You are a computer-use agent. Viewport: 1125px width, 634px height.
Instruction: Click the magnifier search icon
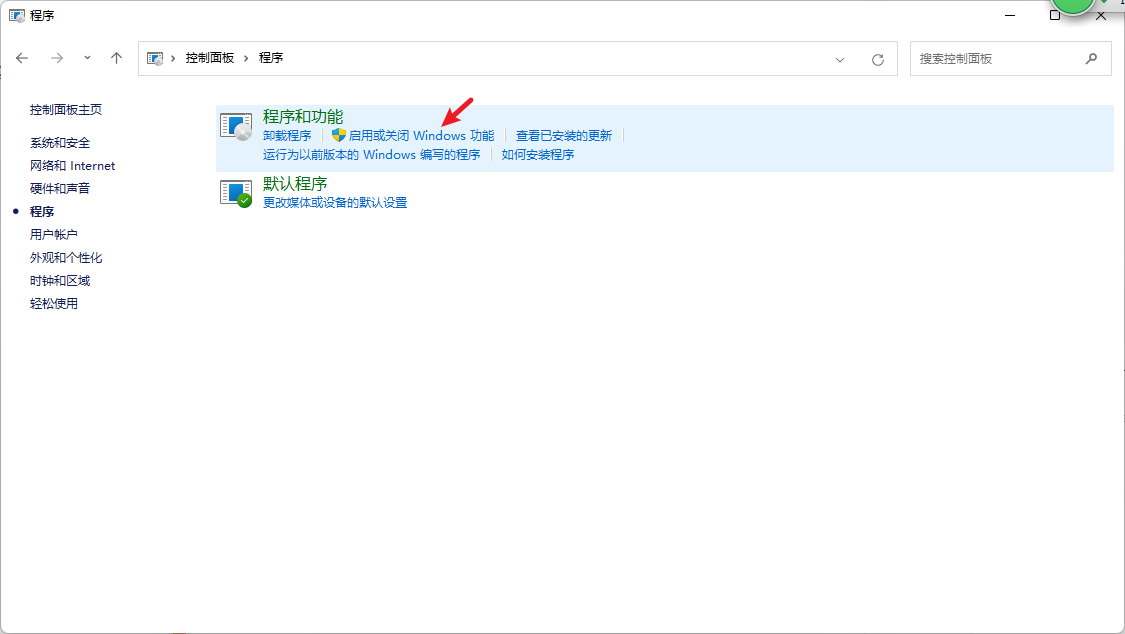(x=1091, y=59)
